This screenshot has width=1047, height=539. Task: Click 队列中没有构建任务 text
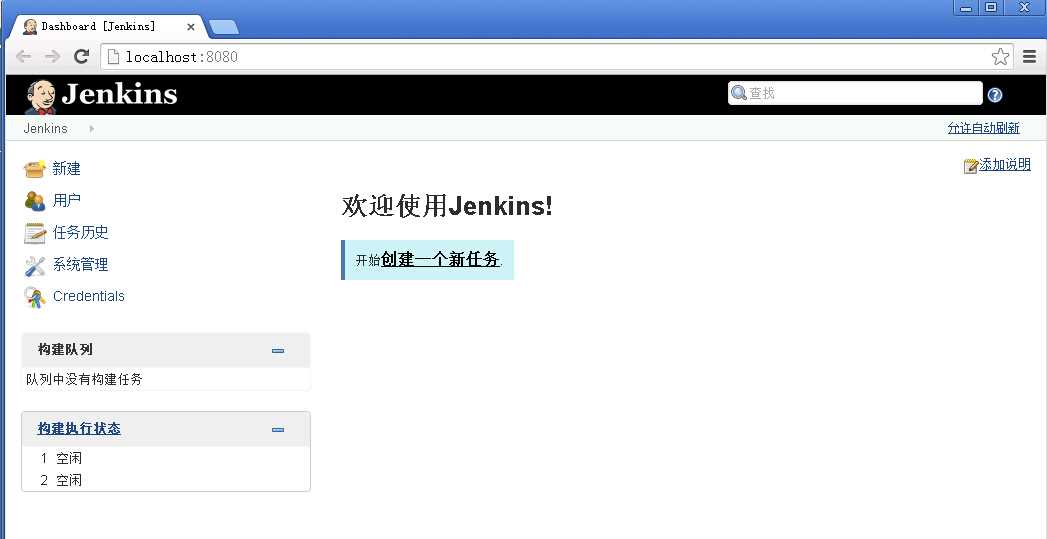pos(84,379)
